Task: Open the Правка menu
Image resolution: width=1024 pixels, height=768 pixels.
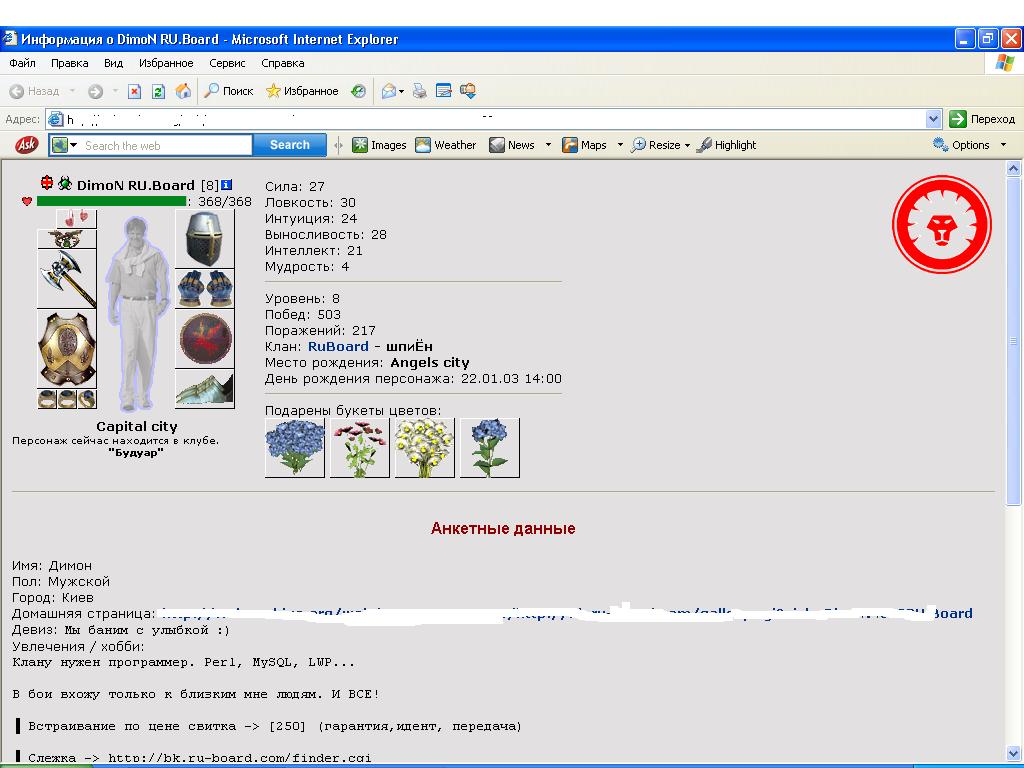Action: pyautogui.click(x=69, y=63)
